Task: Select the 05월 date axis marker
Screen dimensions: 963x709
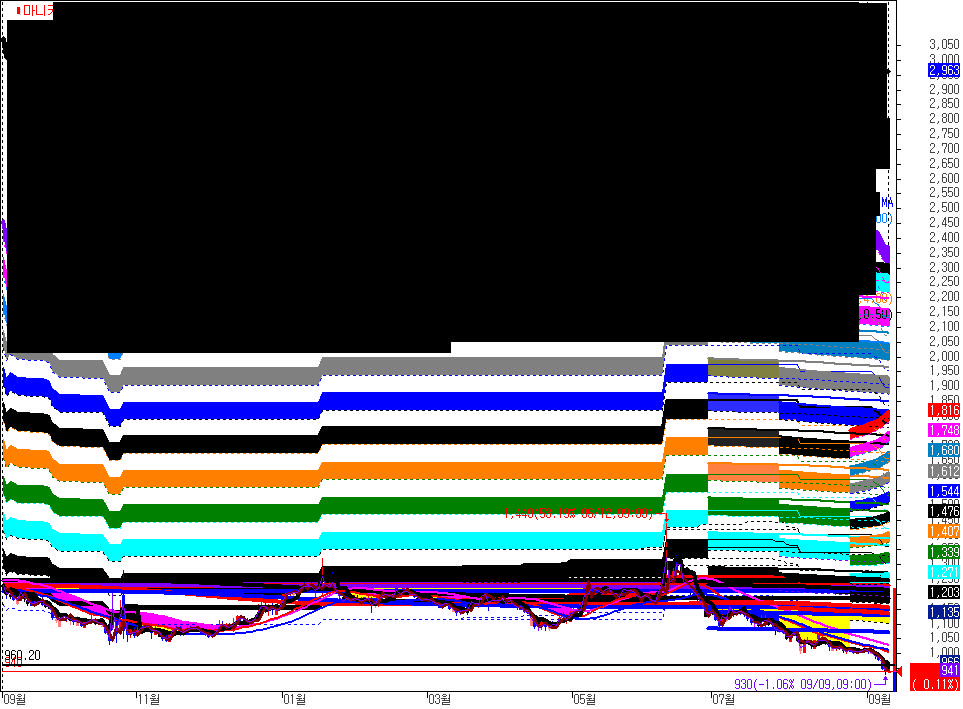Action: [x=584, y=698]
